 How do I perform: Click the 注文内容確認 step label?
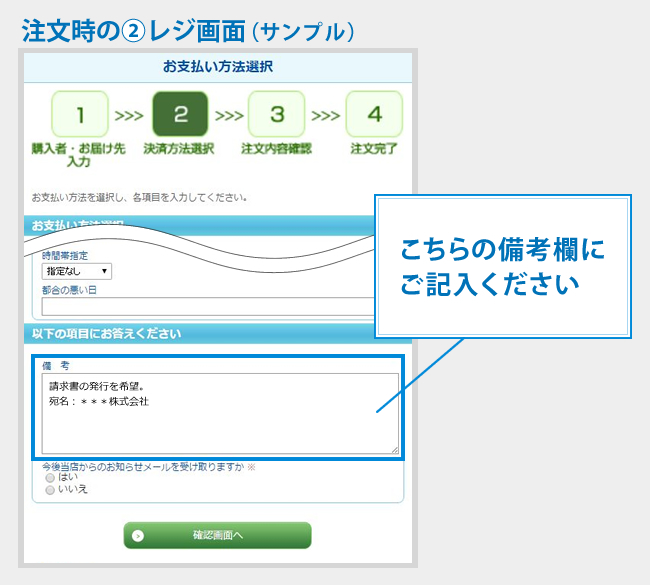click(276, 148)
